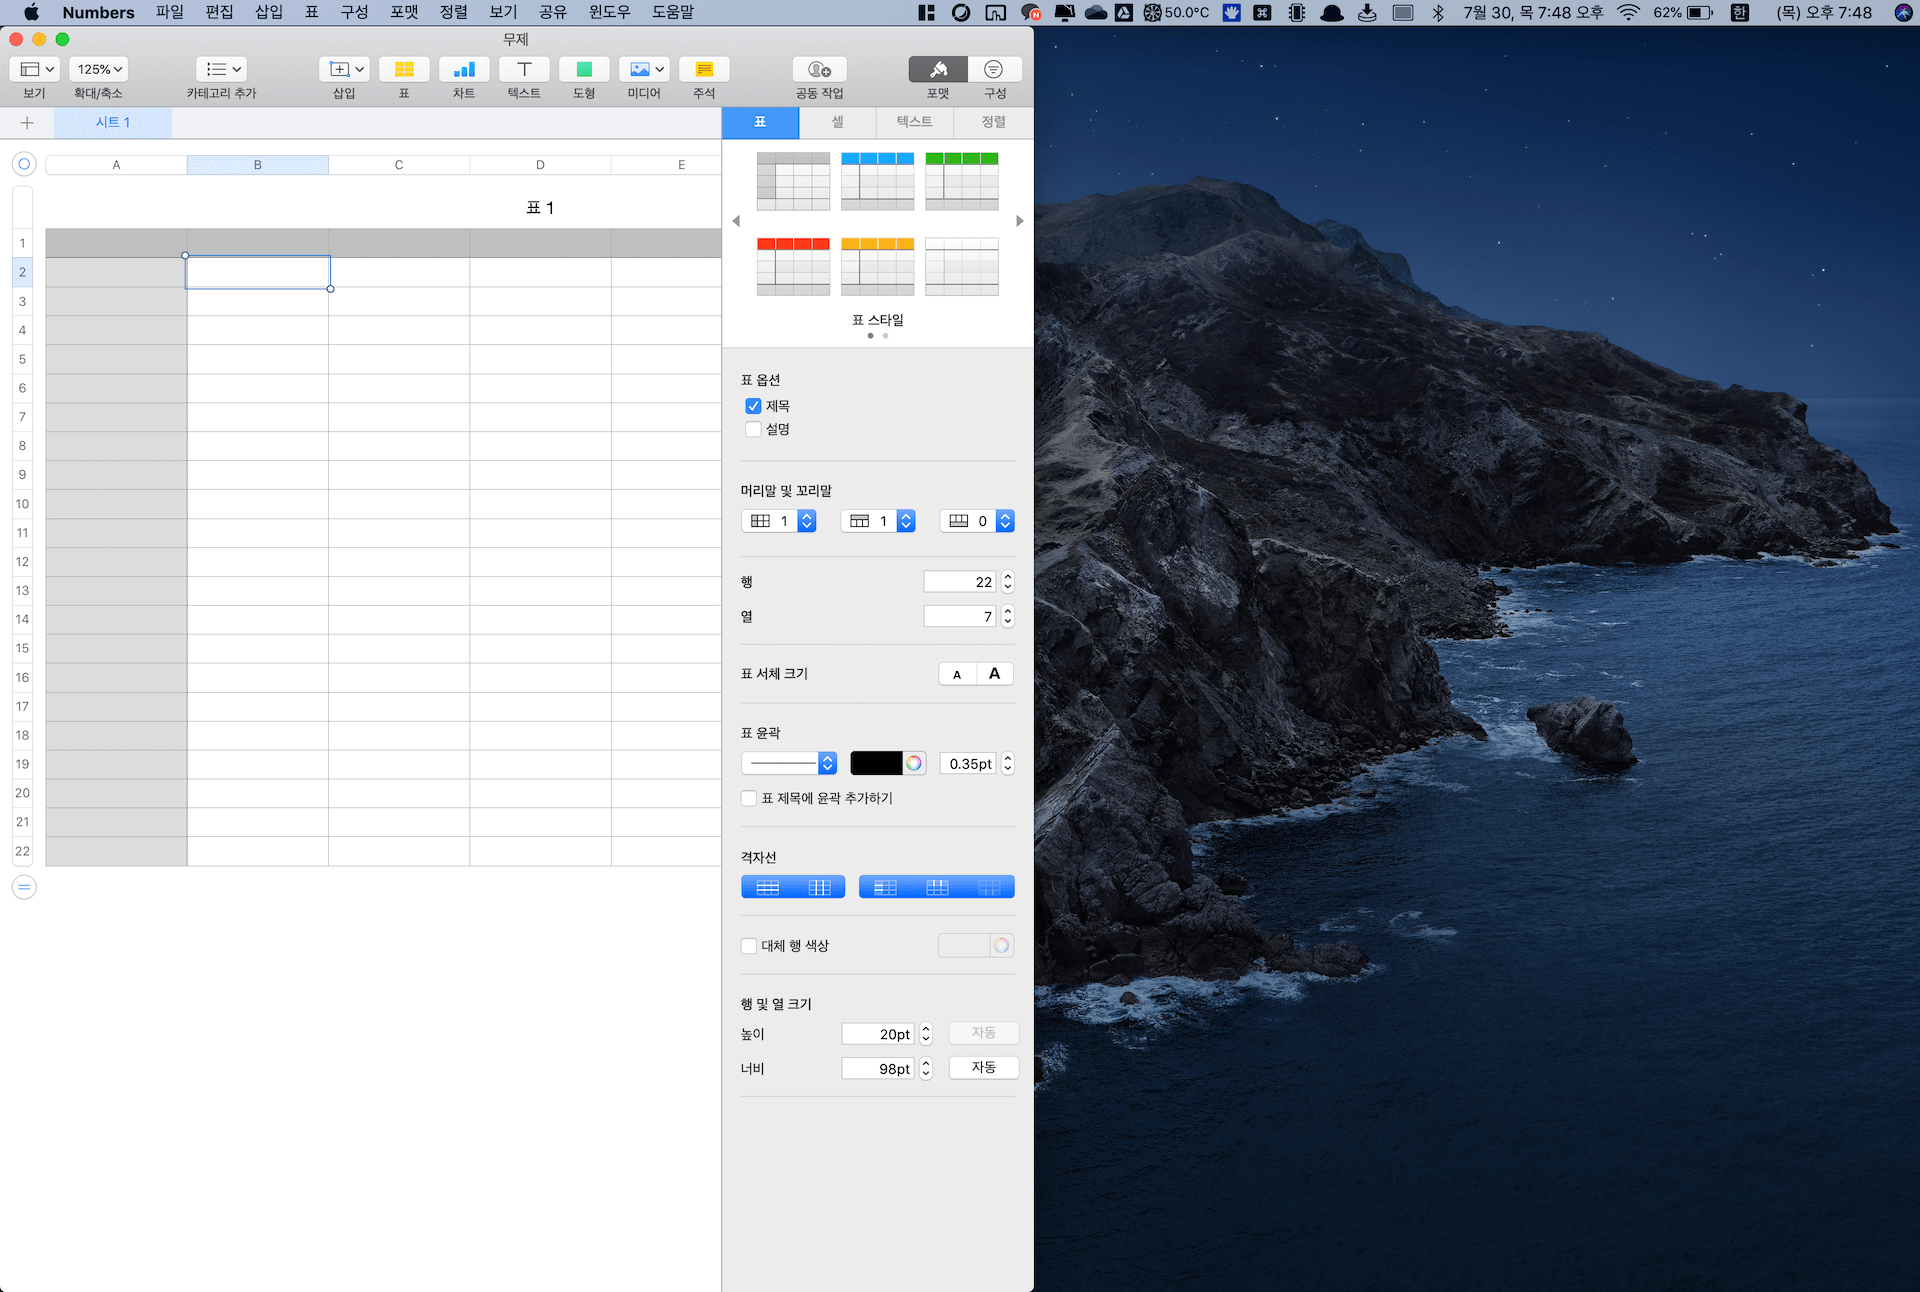Open the 125% zoom dropdown
The image size is (1920, 1292).
coord(100,69)
